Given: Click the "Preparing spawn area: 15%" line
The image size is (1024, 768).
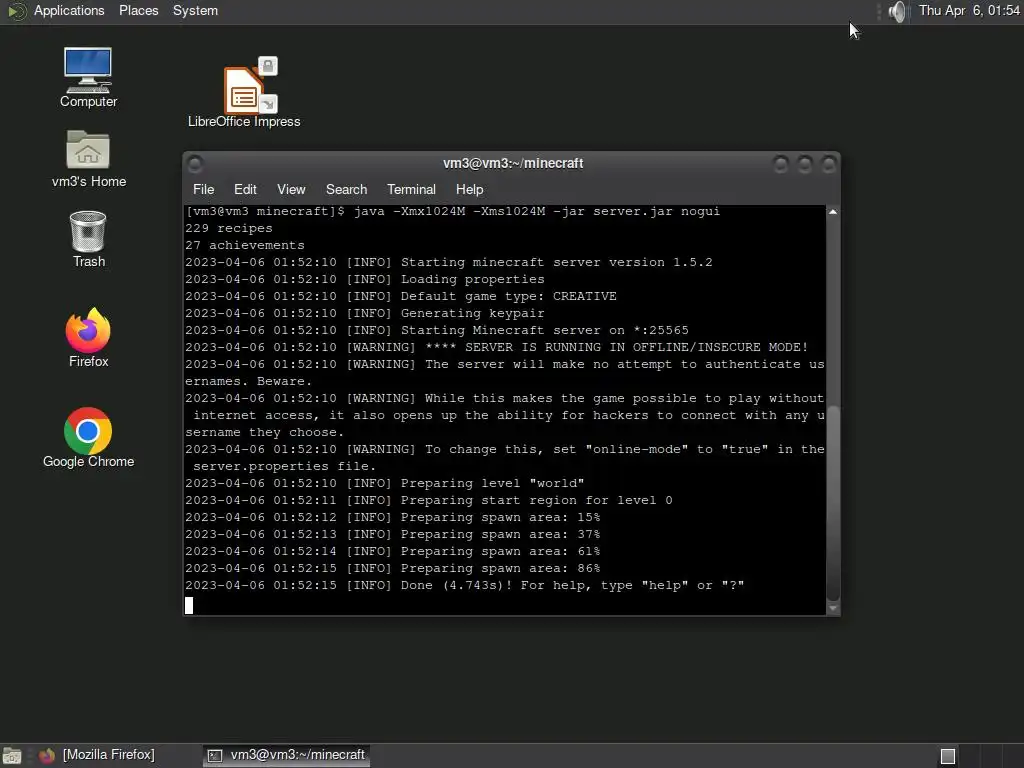Looking at the screenshot, I should point(392,517).
